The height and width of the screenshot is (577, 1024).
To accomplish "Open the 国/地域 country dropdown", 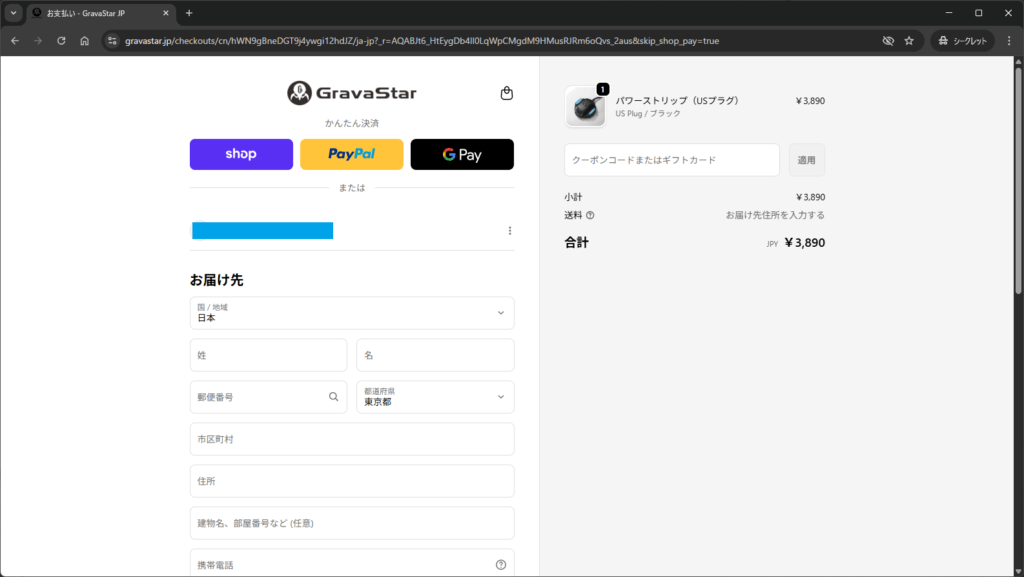I will 352,313.
